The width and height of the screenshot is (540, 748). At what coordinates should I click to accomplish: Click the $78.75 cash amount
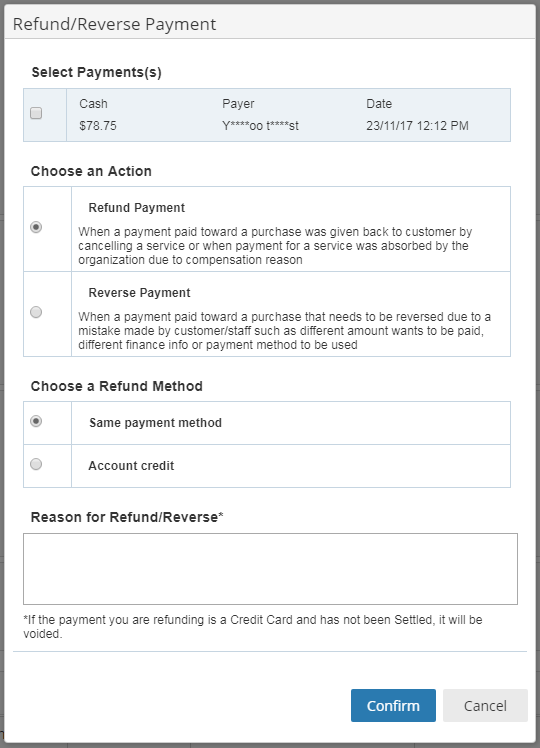(x=98, y=125)
